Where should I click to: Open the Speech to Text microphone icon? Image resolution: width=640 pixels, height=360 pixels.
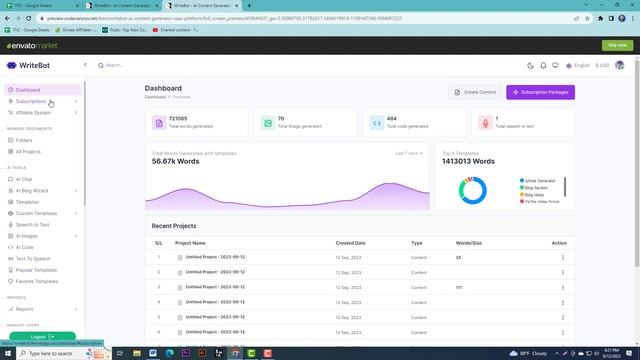pyautogui.click(x=11, y=225)
